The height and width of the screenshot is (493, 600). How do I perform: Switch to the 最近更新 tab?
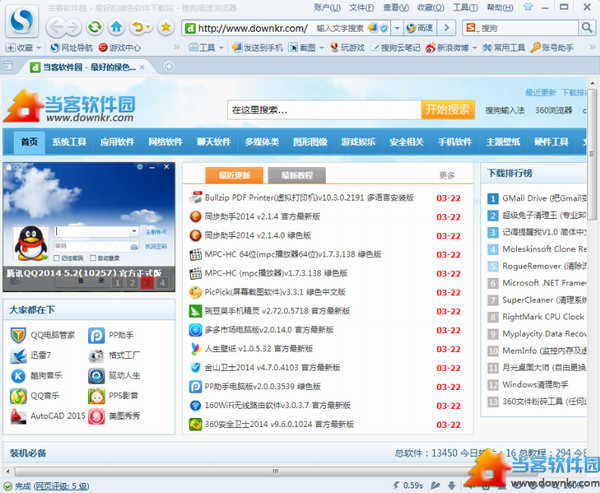pos(234,175)
